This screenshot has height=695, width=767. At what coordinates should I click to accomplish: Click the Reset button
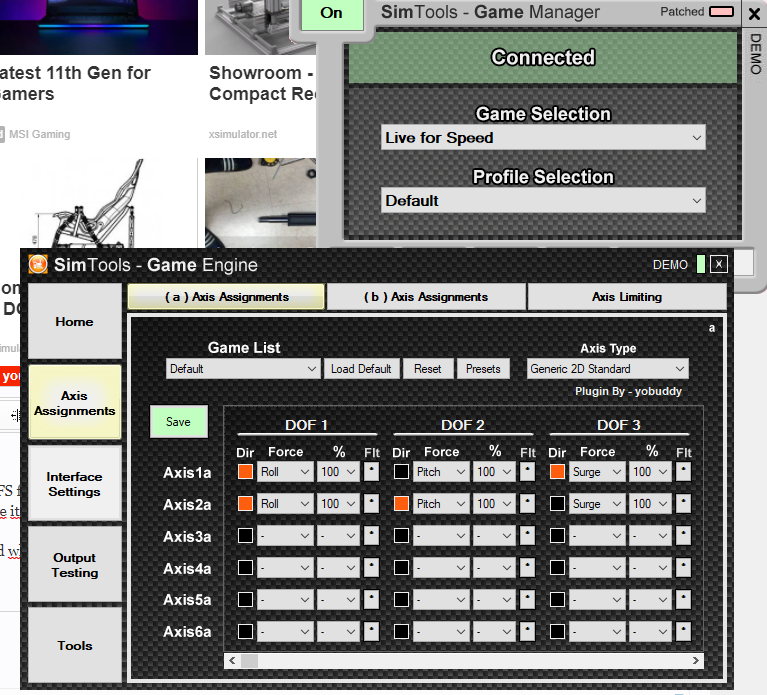pyautogui.click(x=427, y=369)
